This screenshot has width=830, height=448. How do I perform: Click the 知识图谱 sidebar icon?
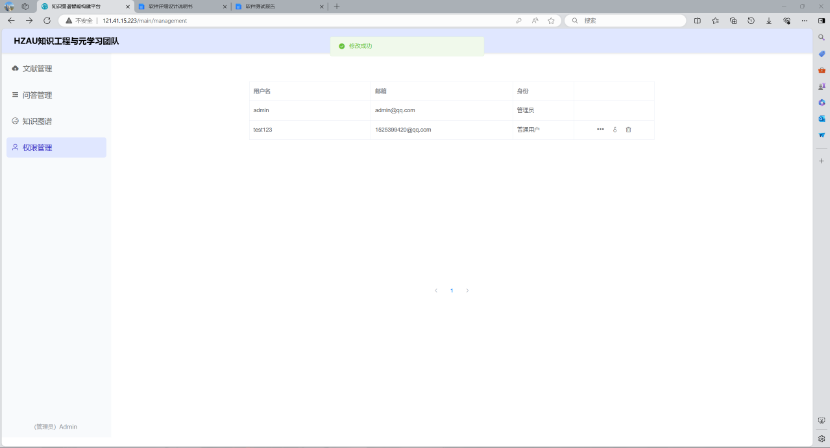pos(15,121)
